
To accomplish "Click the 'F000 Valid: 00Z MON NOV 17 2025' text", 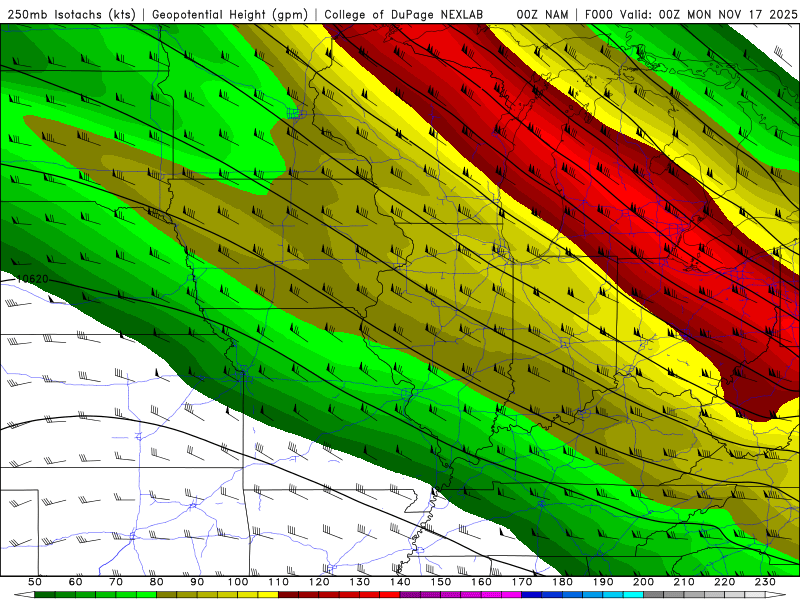I will 691,14.
